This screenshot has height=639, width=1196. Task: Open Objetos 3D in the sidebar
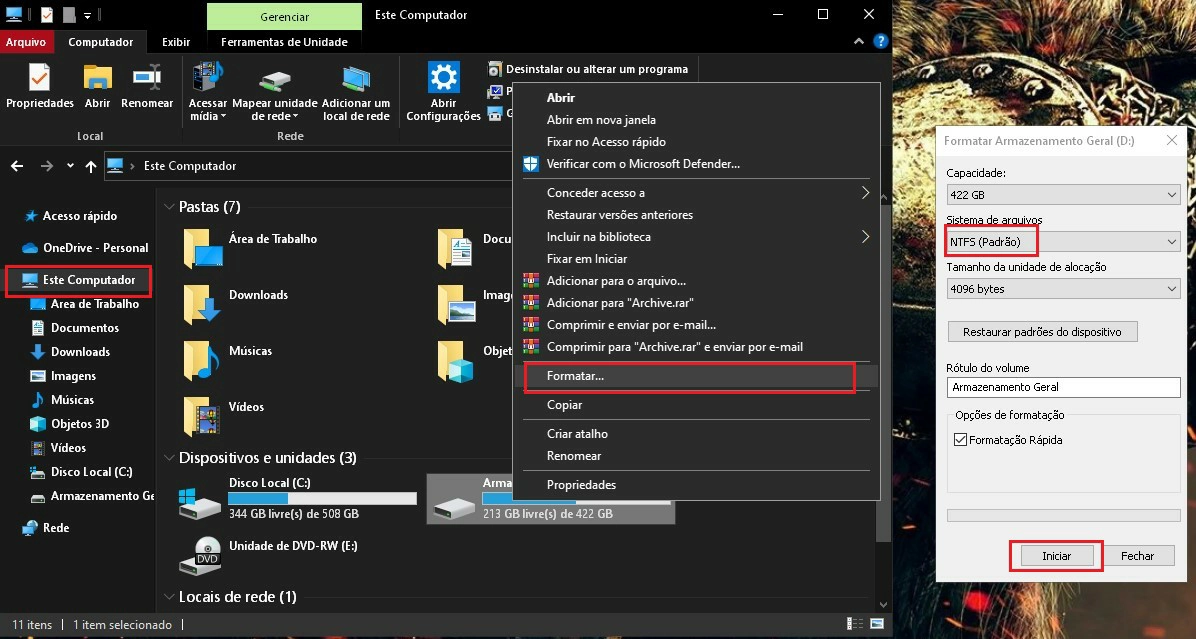(x=79, y=424)
